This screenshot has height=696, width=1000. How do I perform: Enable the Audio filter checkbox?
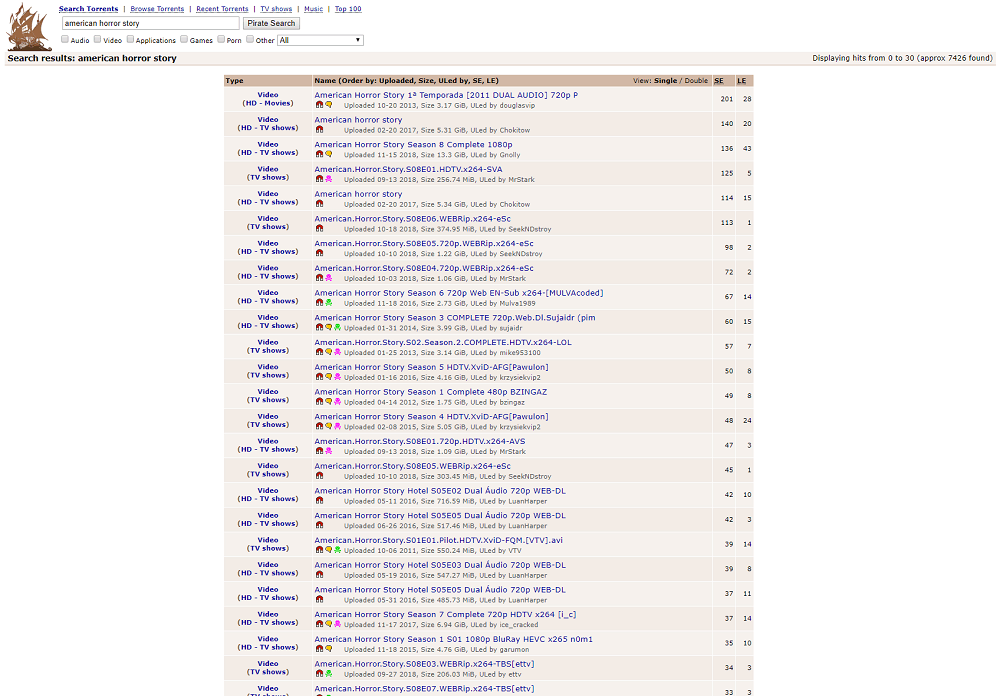64,40
